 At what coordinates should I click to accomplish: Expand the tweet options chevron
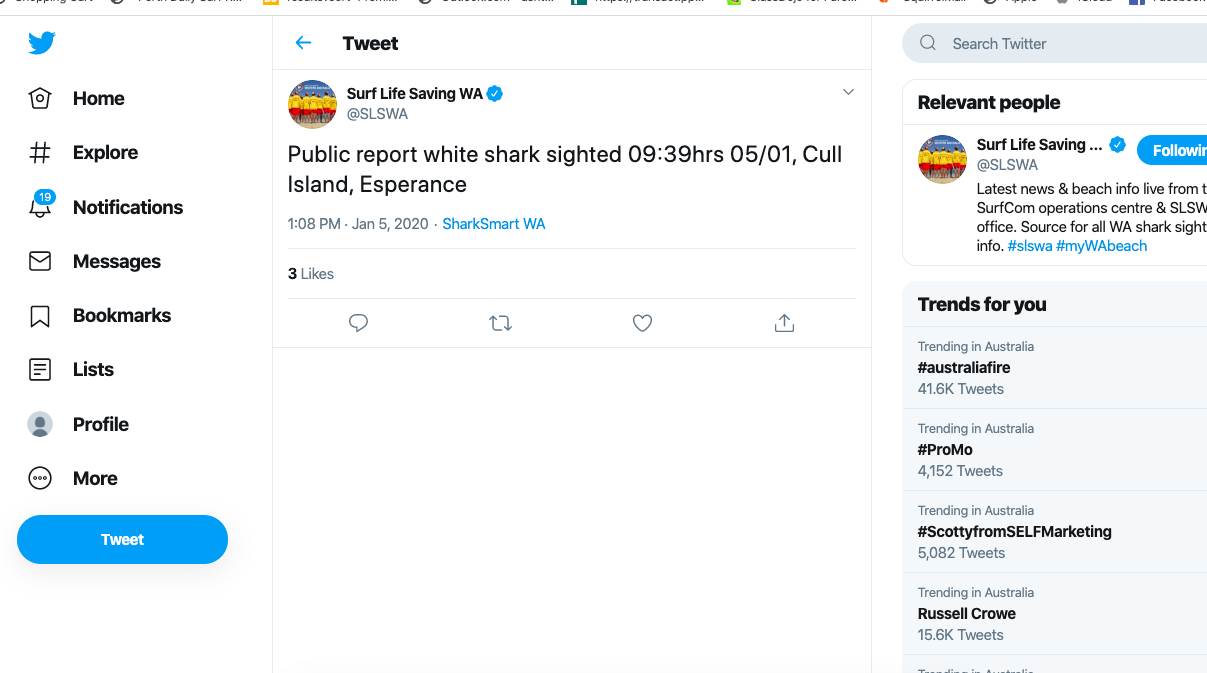coord(848,92)
